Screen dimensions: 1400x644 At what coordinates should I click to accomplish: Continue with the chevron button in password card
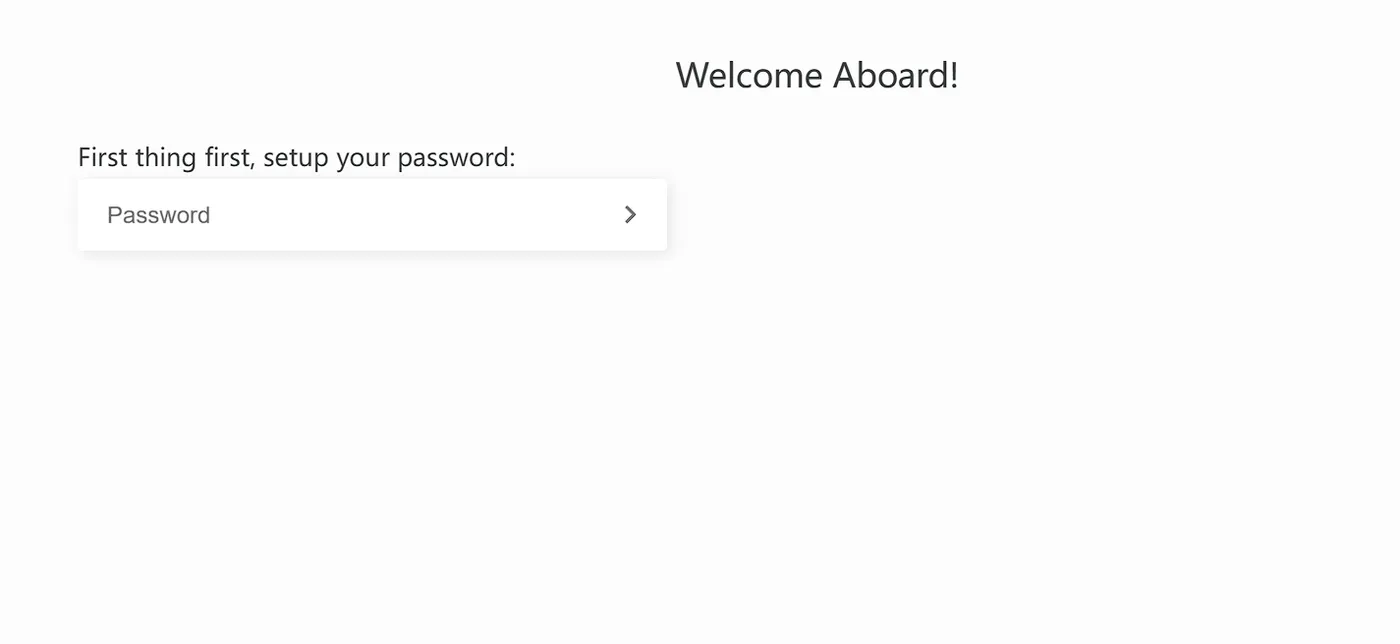coord(630,215)
